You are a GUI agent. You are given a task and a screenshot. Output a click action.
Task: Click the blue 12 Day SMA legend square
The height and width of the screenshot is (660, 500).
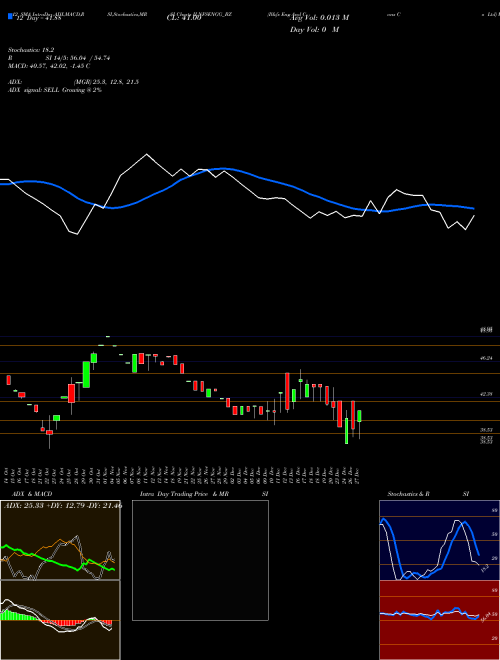[x=10, y=16]
